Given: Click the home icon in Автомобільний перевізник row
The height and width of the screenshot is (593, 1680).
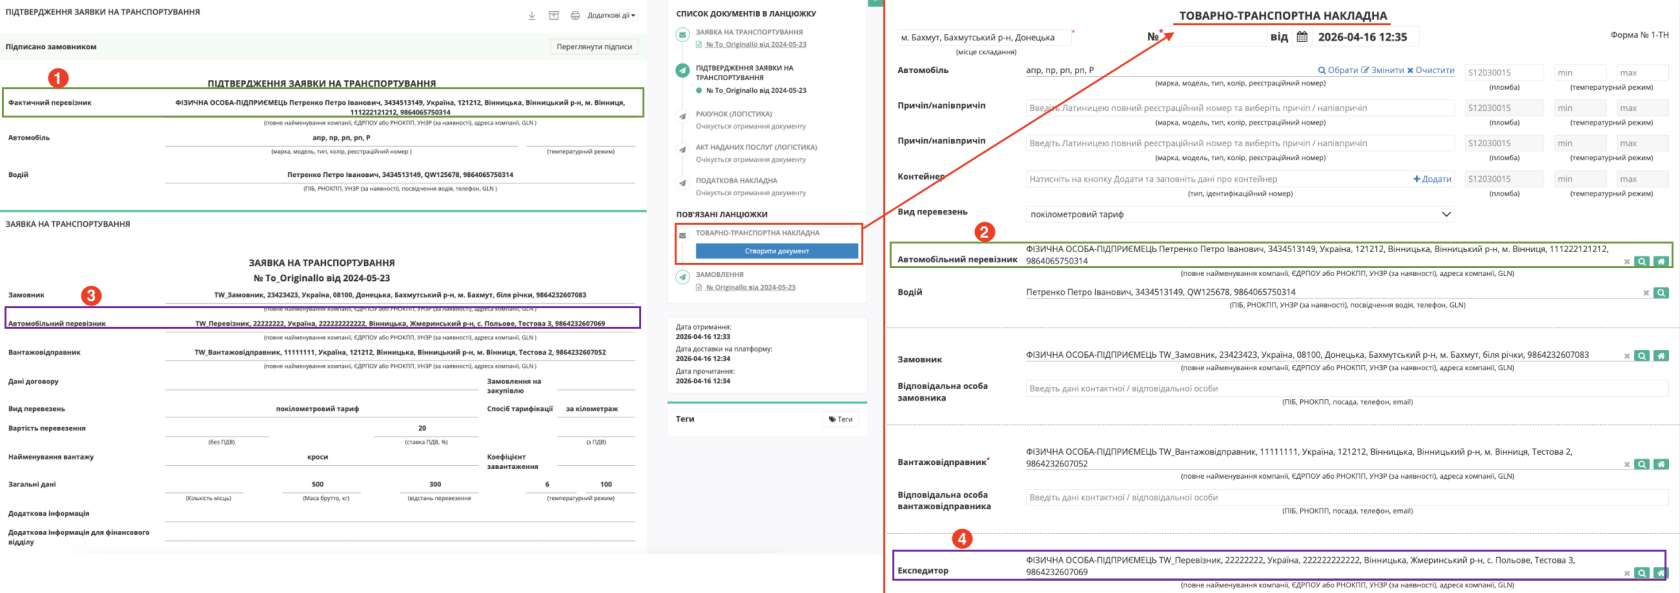Looking at the screenshot, I should 1661,262.
